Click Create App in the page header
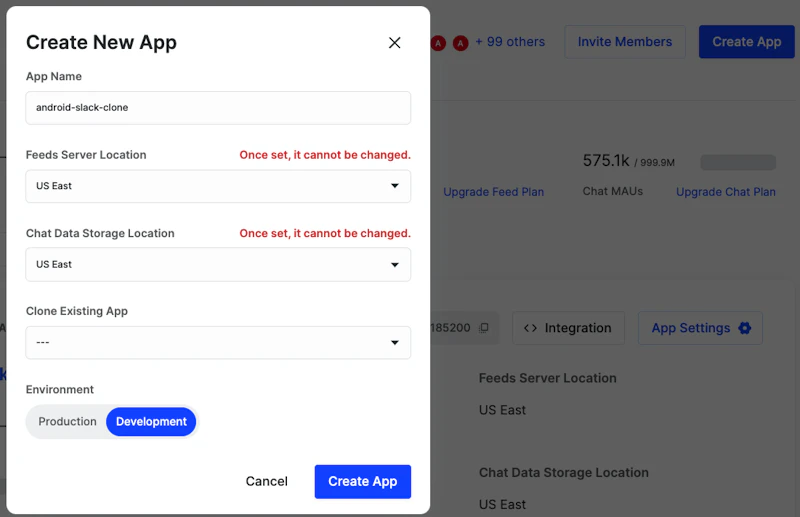 746,42
